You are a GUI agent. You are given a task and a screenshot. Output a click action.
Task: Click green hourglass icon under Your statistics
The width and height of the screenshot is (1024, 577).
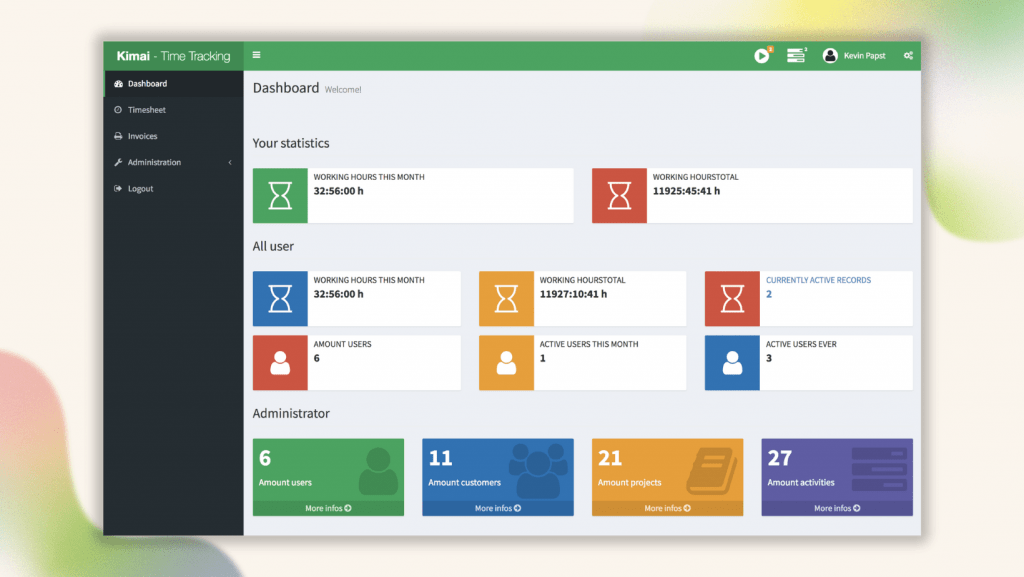pyautogui.click(x=280, y=196)
